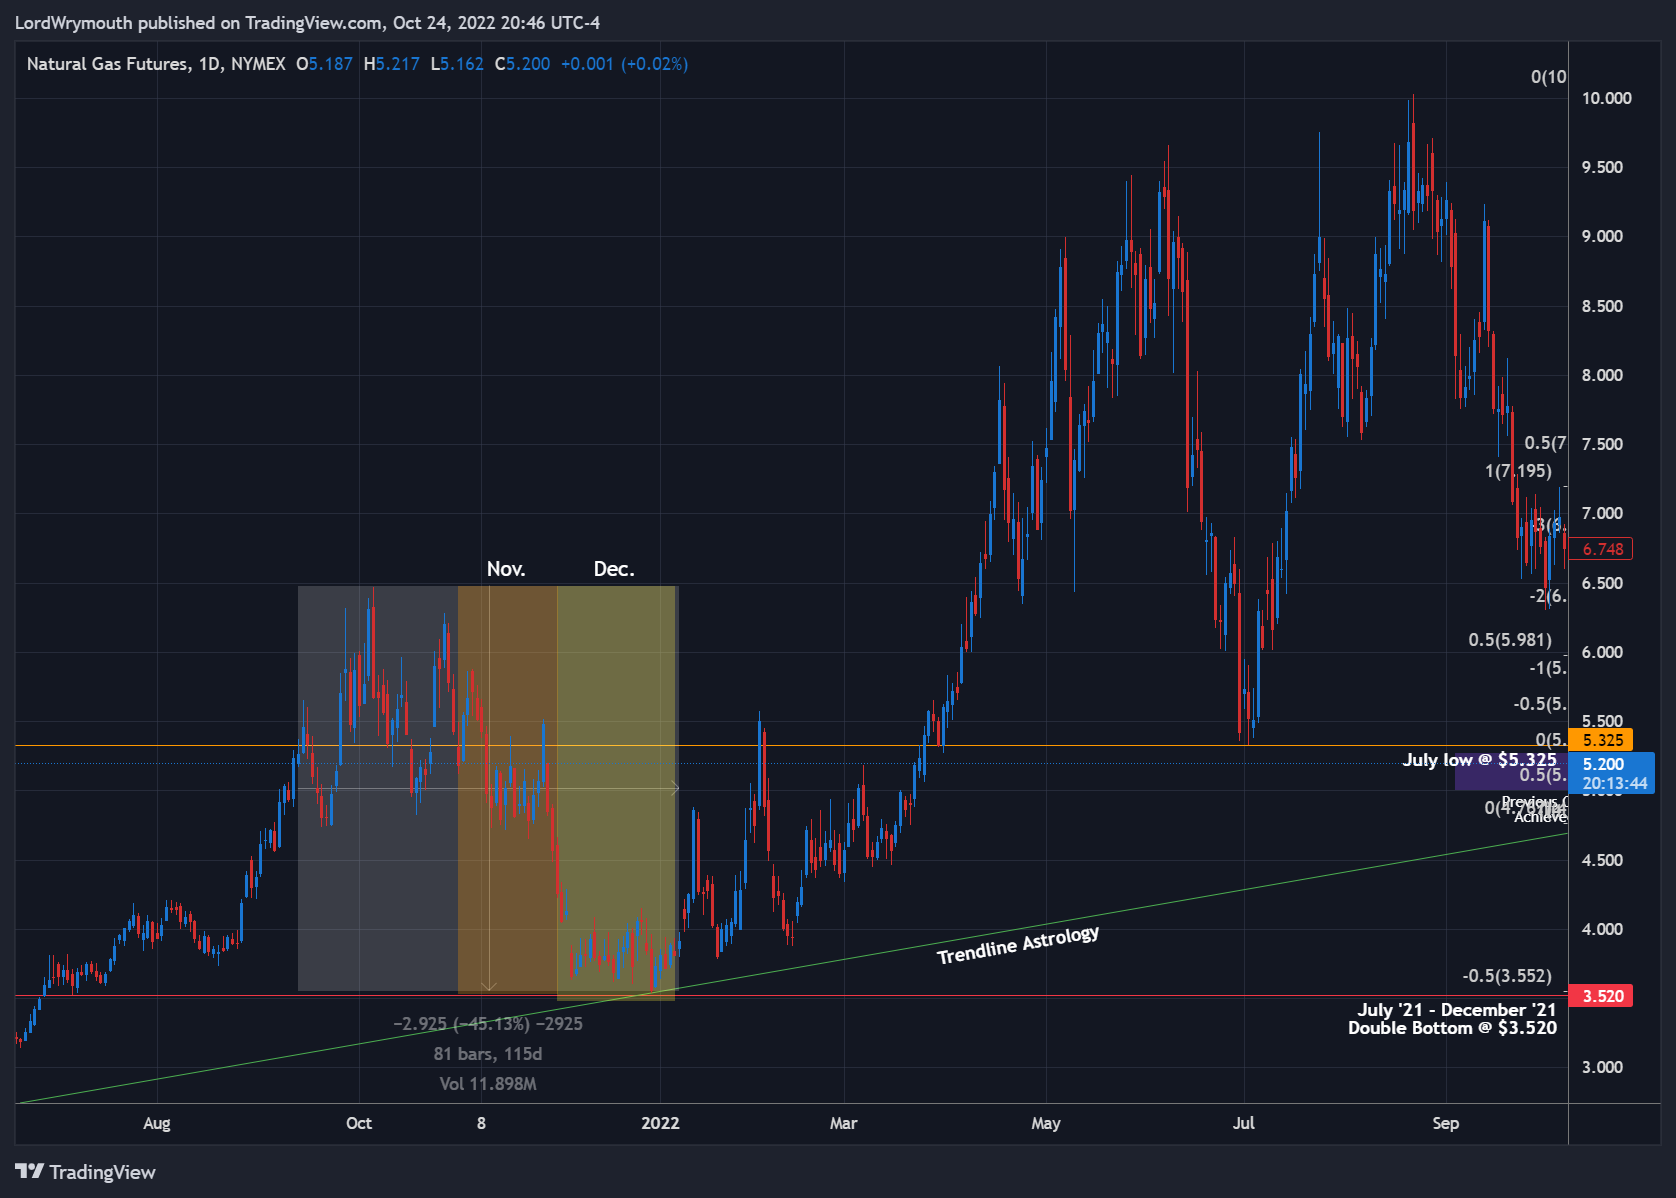The height and width of the screenshot is (1198, 1676).
Task: Click the '-2.925 (-45.13%) -2925' measurement text
Action: click(x=488, y=1024)
